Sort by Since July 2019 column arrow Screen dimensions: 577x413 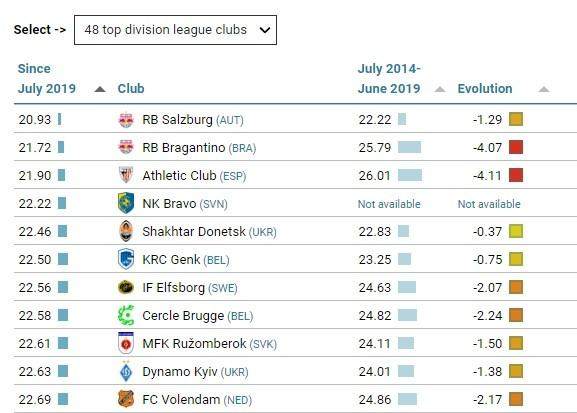[x=100, y=89]
